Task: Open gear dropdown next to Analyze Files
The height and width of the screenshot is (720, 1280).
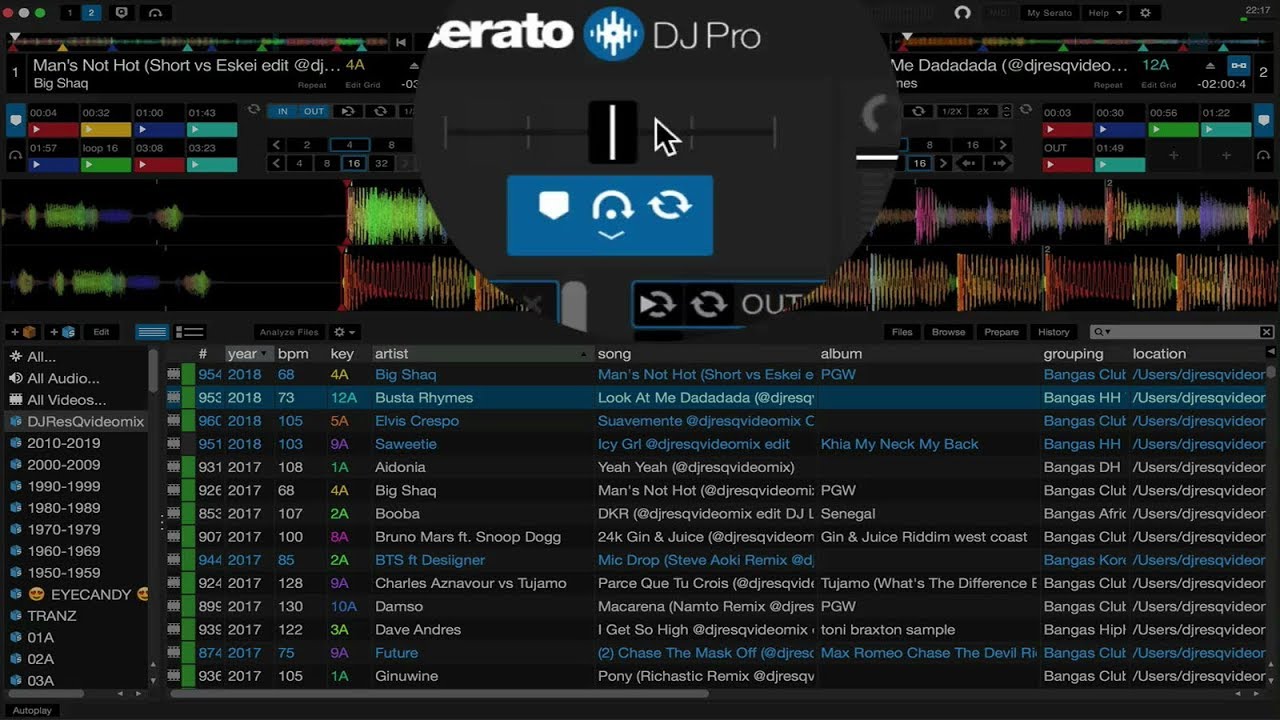Action: (x=345, y=332)
